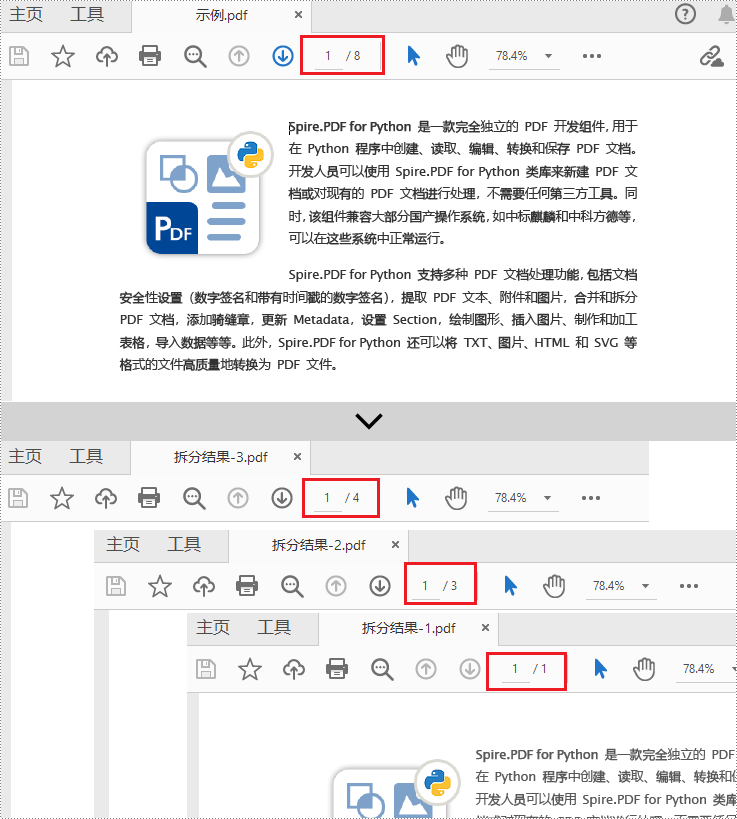Open 工具 tab in 示例.pdf window
Screen dimensions: 737x819
click(x=87, y=15)
